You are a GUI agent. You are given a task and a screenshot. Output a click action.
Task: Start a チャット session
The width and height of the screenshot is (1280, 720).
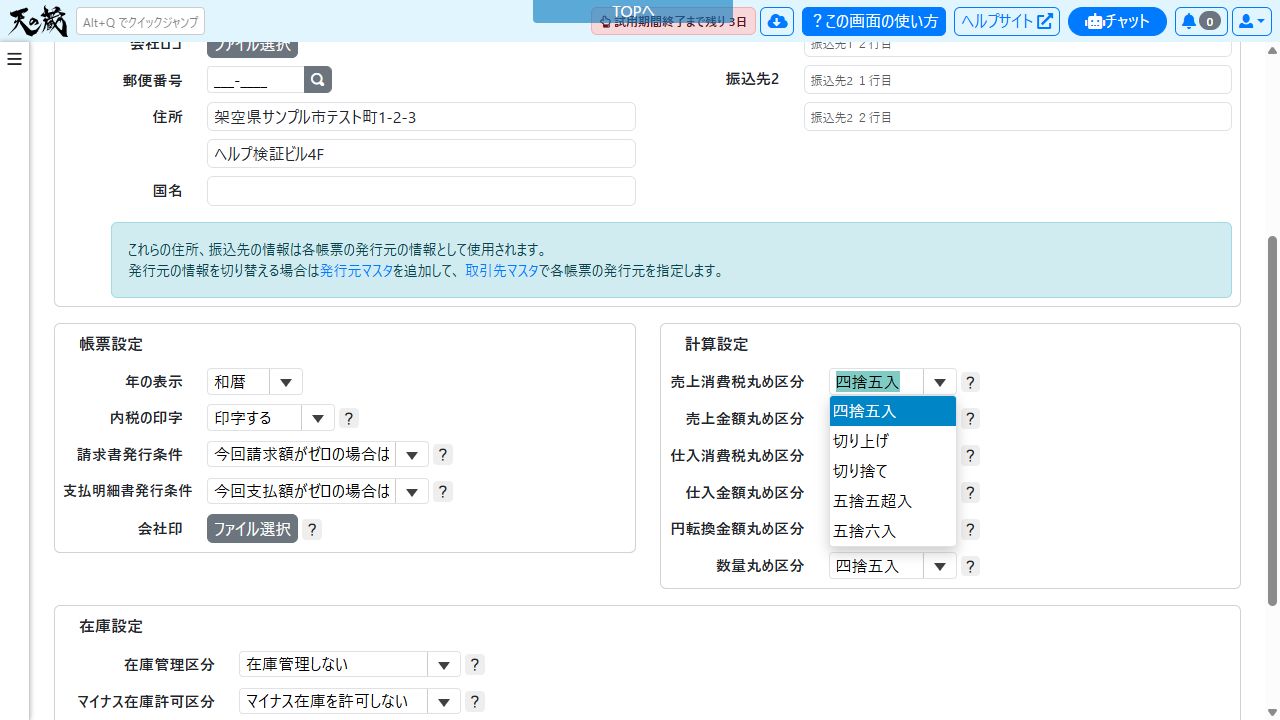1117,21
